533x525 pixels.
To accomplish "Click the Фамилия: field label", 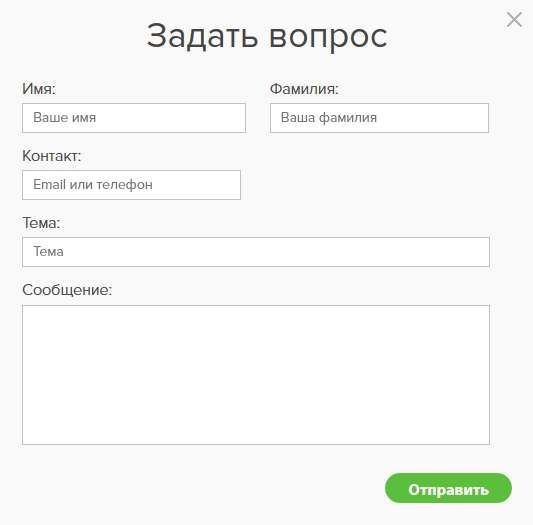I will pos(304,89).
